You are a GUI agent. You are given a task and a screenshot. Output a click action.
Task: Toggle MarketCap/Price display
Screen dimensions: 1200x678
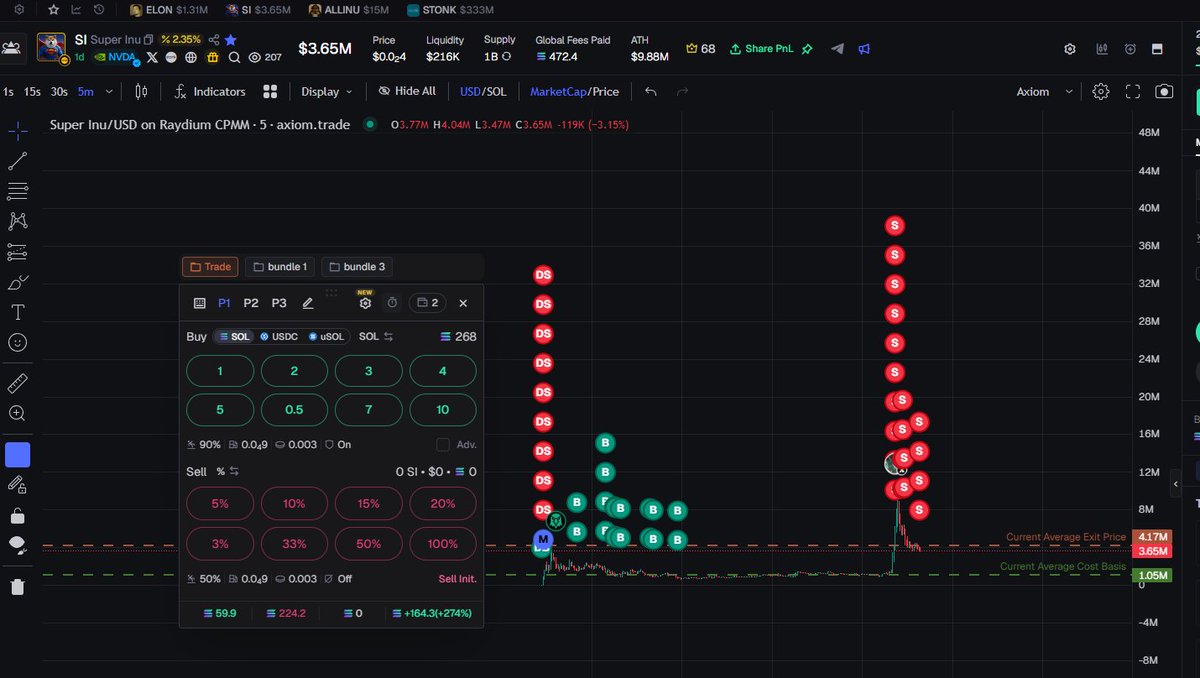(574, 91)
